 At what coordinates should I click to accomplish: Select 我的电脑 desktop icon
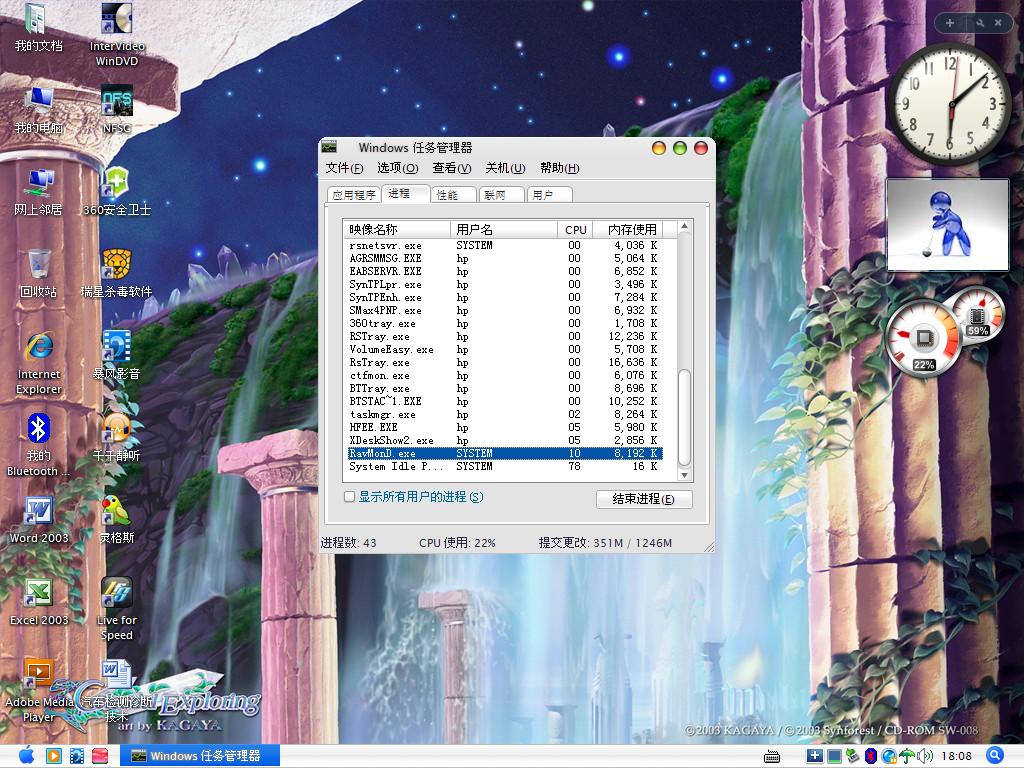pyautogui.click(x=39, y=110)
